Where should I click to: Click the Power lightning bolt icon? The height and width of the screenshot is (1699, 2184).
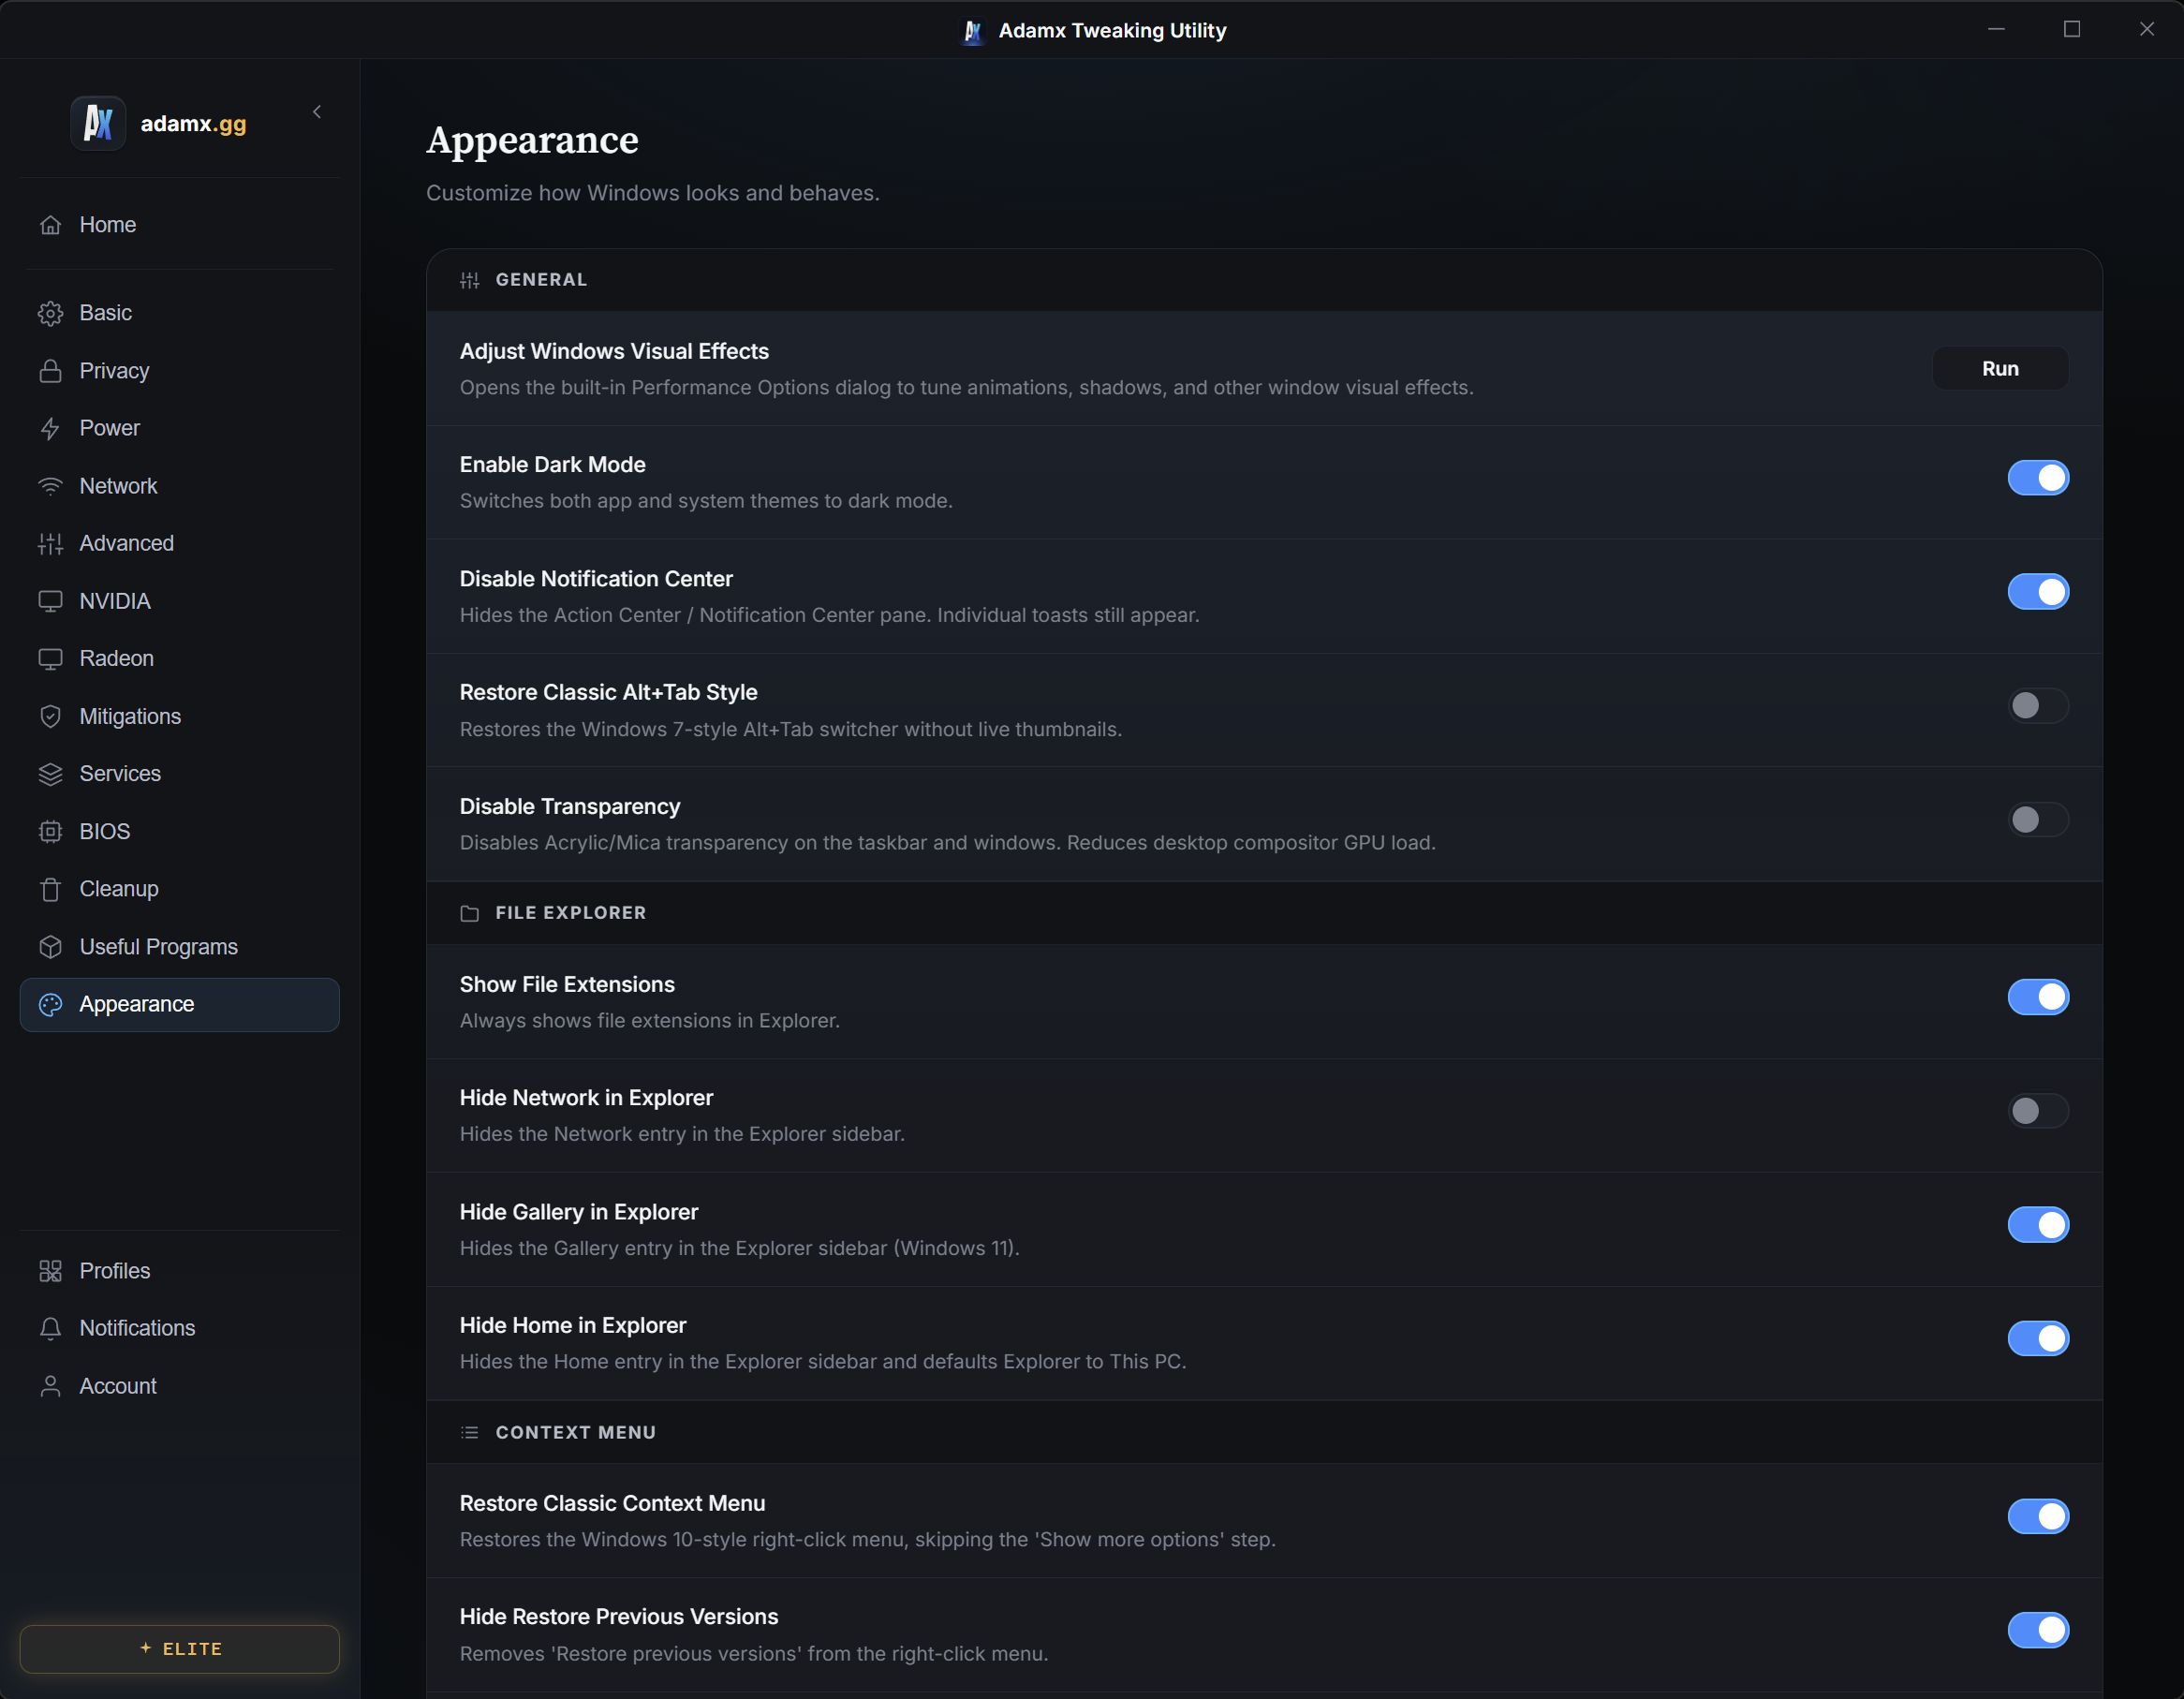coord(50,428)
